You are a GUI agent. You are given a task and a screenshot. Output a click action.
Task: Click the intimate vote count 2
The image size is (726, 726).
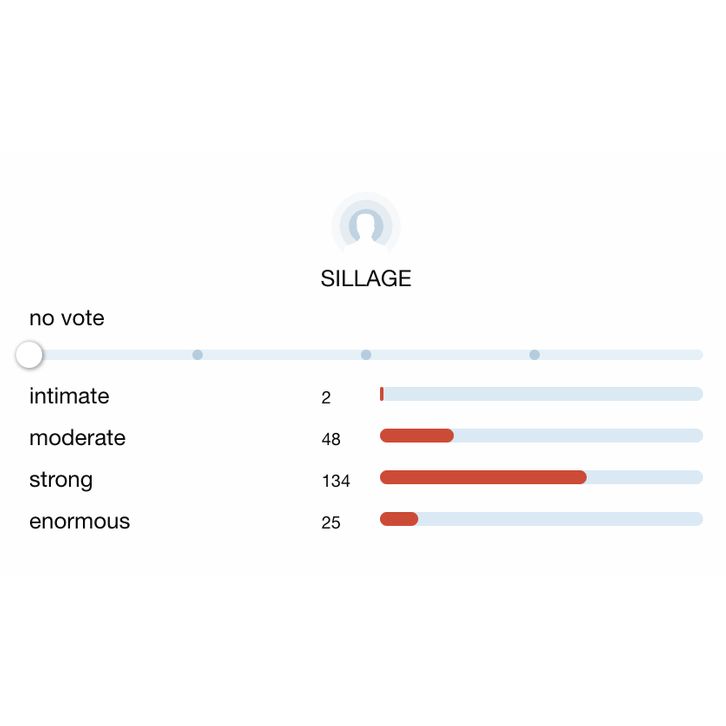click(x=326, y=398)
